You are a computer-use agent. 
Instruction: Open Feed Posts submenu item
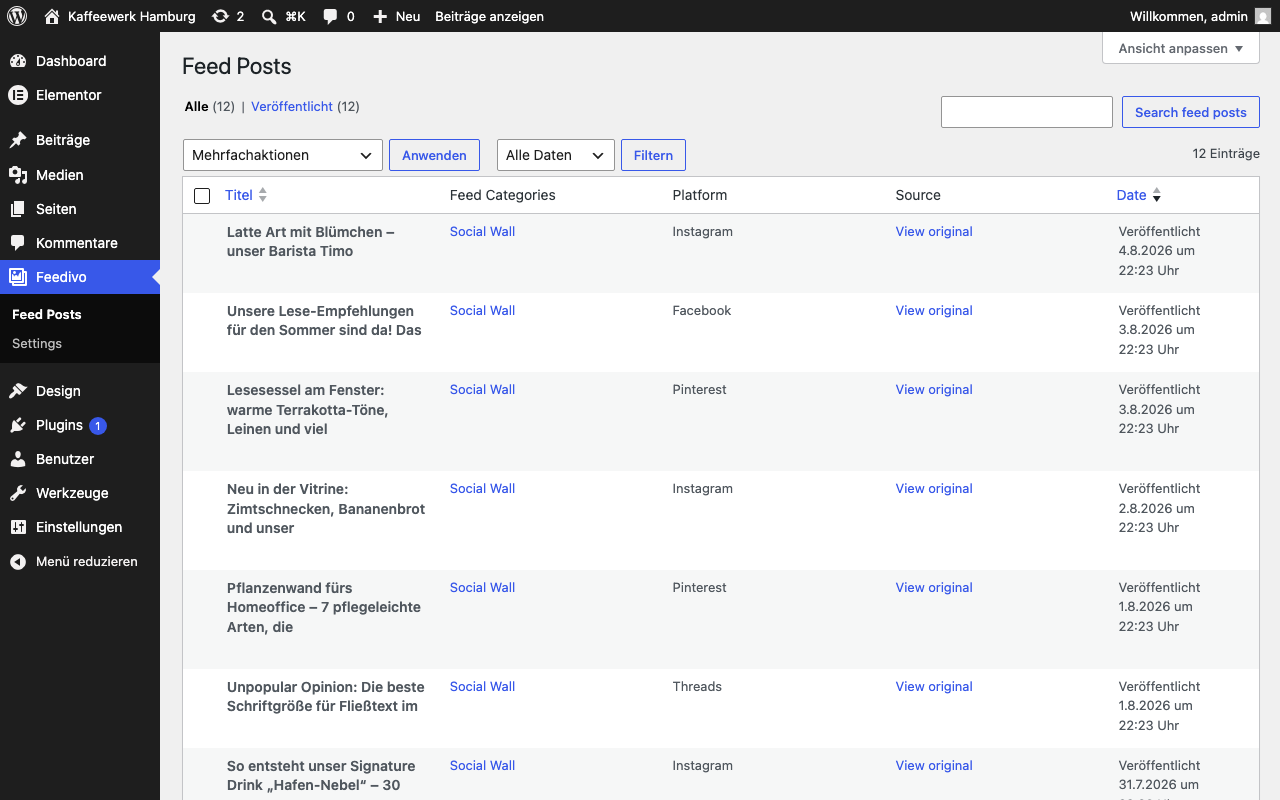point(47,314)
